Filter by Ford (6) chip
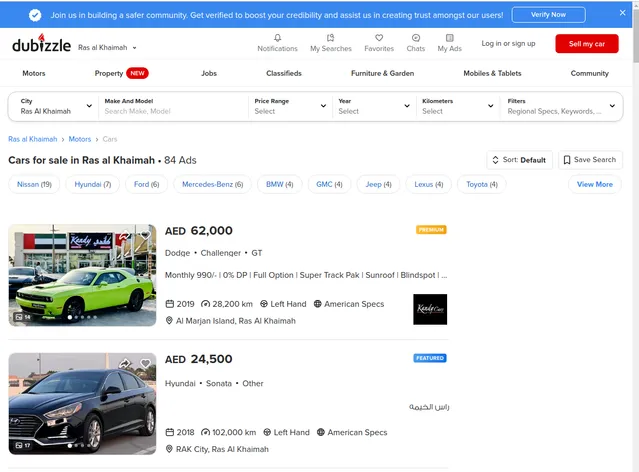The width and height of the screenshot is (639, 472). click(x=146, y=184)
